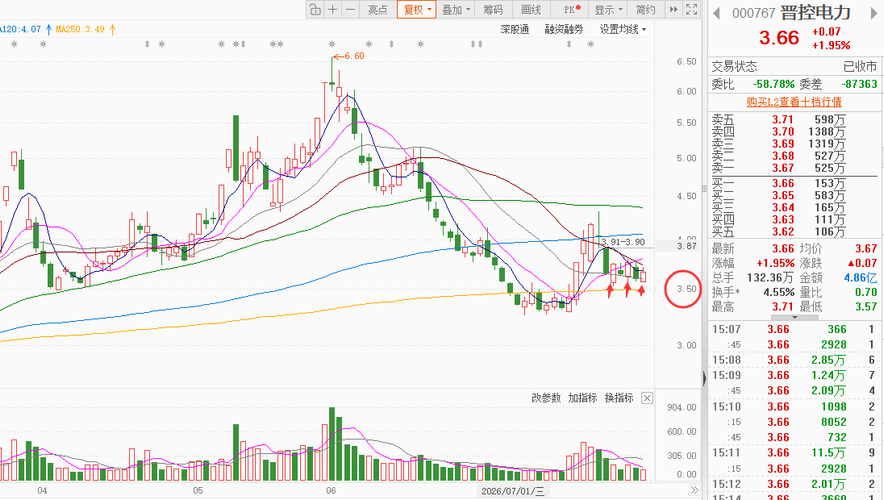
Task: Zoom in chart with plus icon
Action: [x=333, y=10]
